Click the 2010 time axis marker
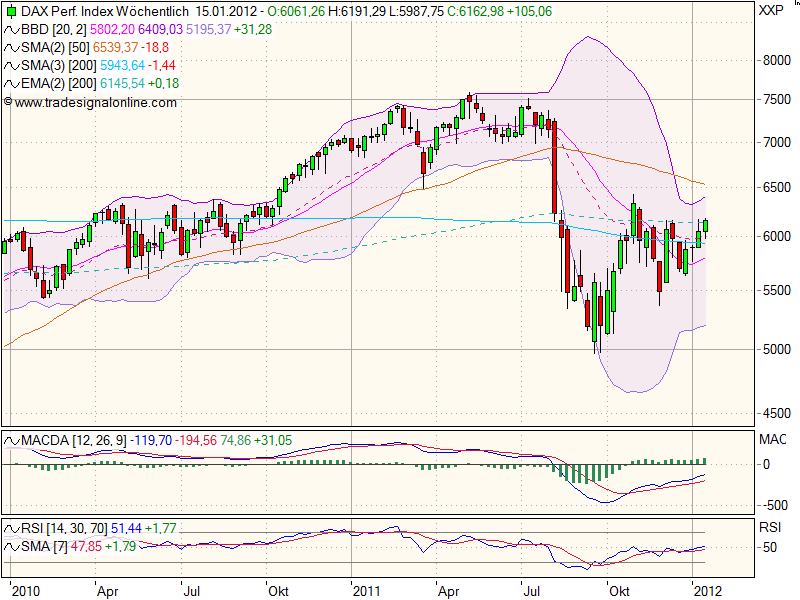Image resolution: width=800 pixels, height=600 pixels. 26,591
